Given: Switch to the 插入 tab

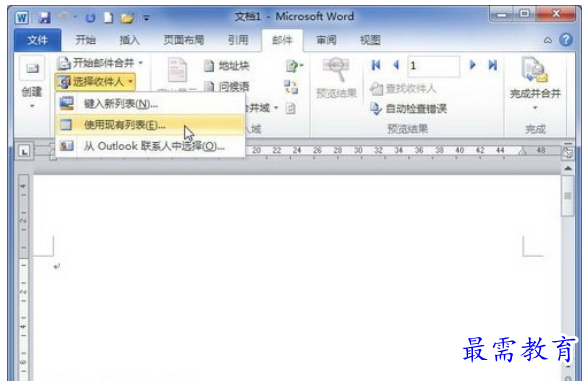Looking at the screenshot, I should tap(129, 40).
